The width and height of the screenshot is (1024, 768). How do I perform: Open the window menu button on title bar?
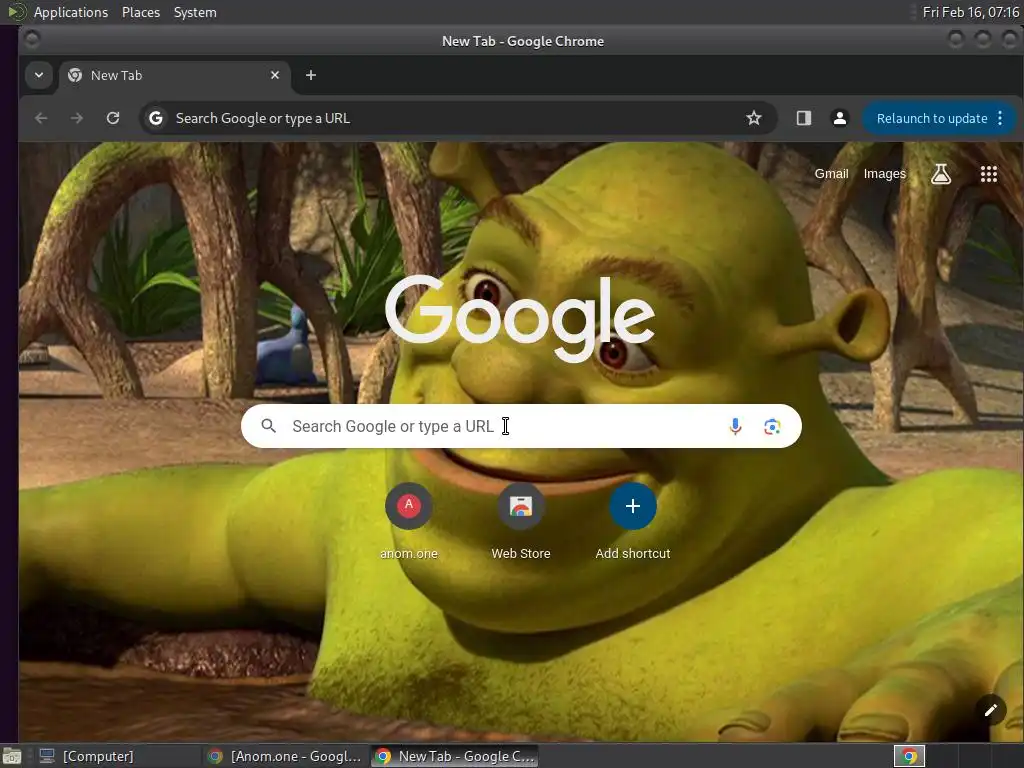[x=31, y=40]
